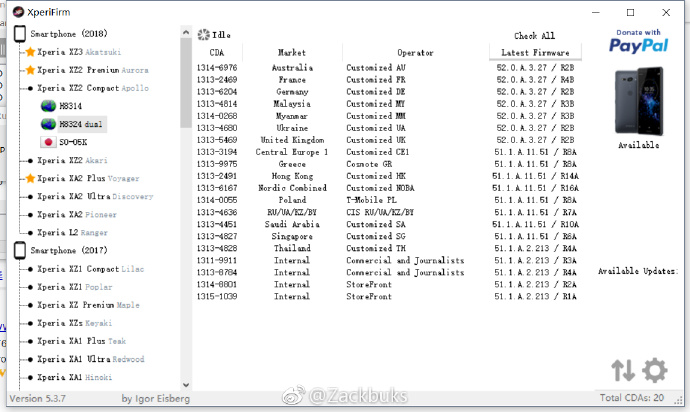Select Xperia XZ2 Premium Aurora
Viewport: 690px width, 412px height.
coord(93,70)
